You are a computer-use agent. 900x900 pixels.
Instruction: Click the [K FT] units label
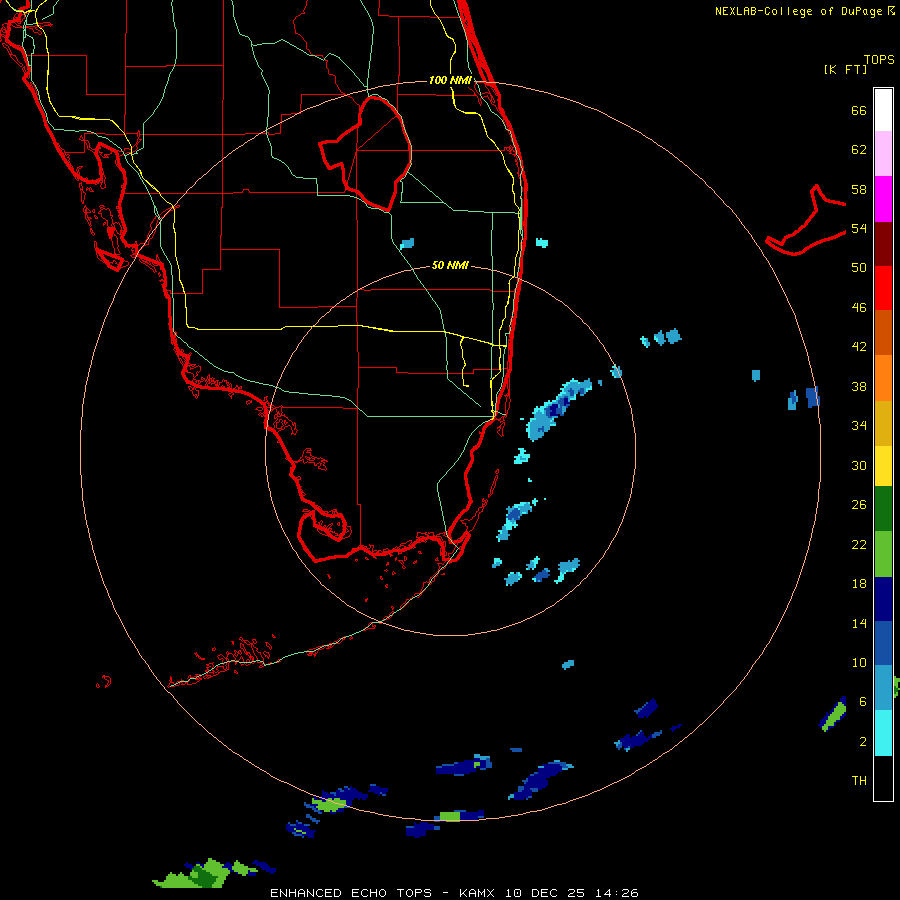[x=845, y=70]
